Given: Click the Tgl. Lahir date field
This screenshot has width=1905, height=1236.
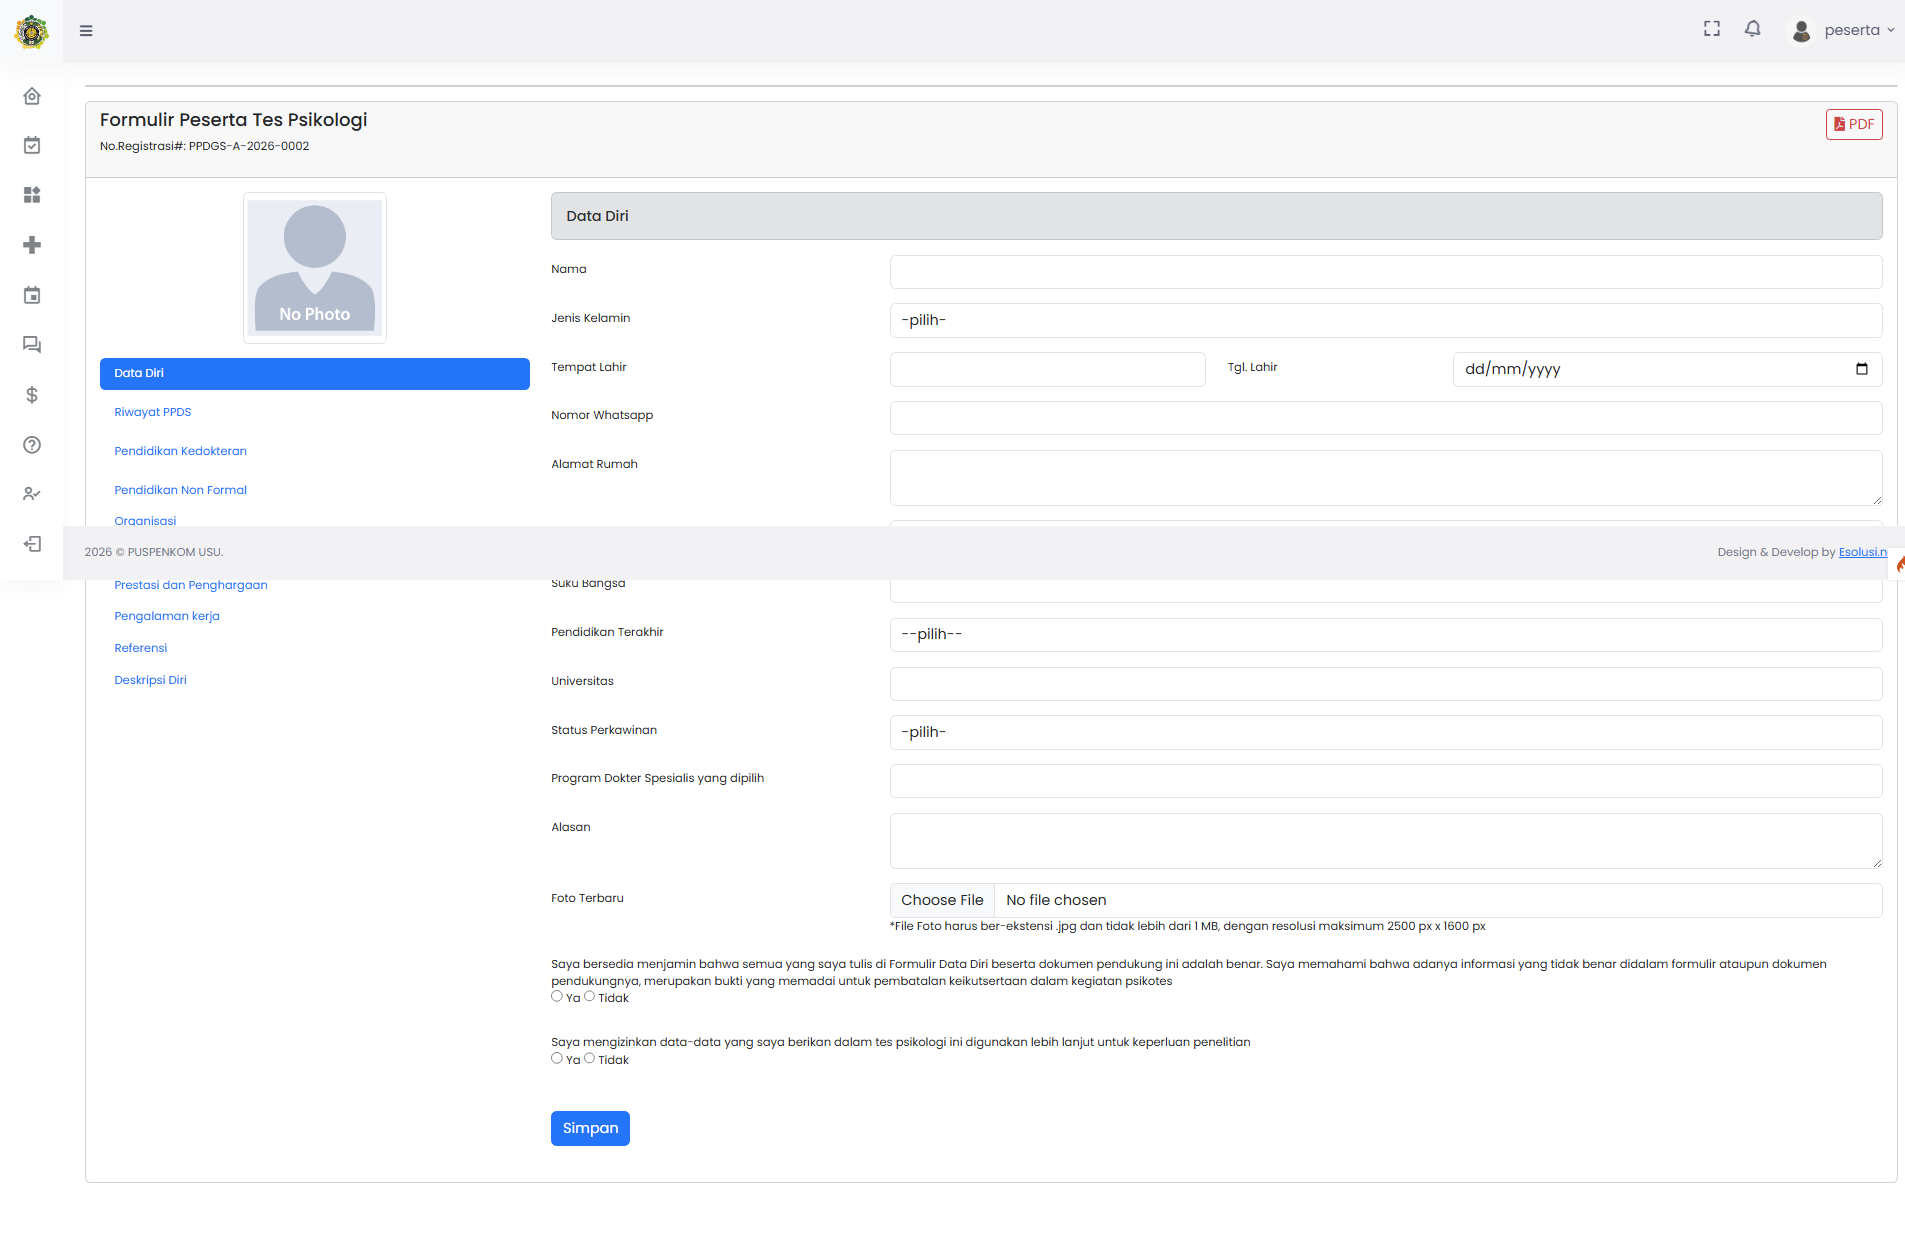Looking at the screenshot, I should 1667,369.
